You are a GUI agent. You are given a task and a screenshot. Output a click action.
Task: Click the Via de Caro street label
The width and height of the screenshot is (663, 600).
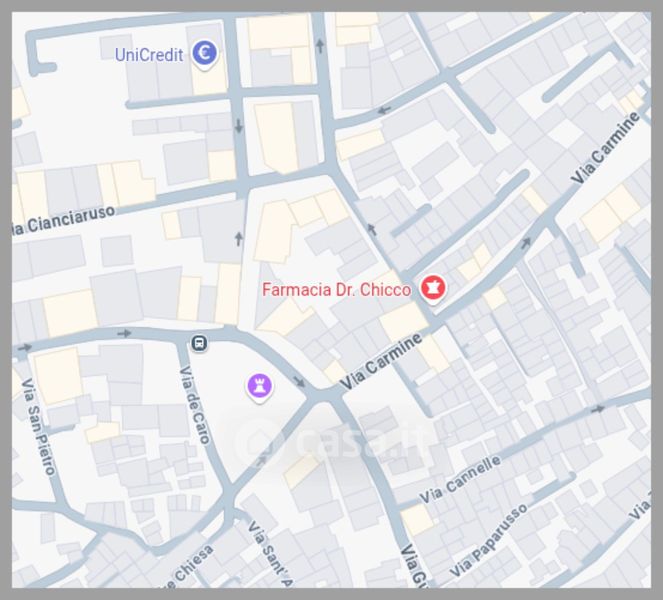pos(195,405)
